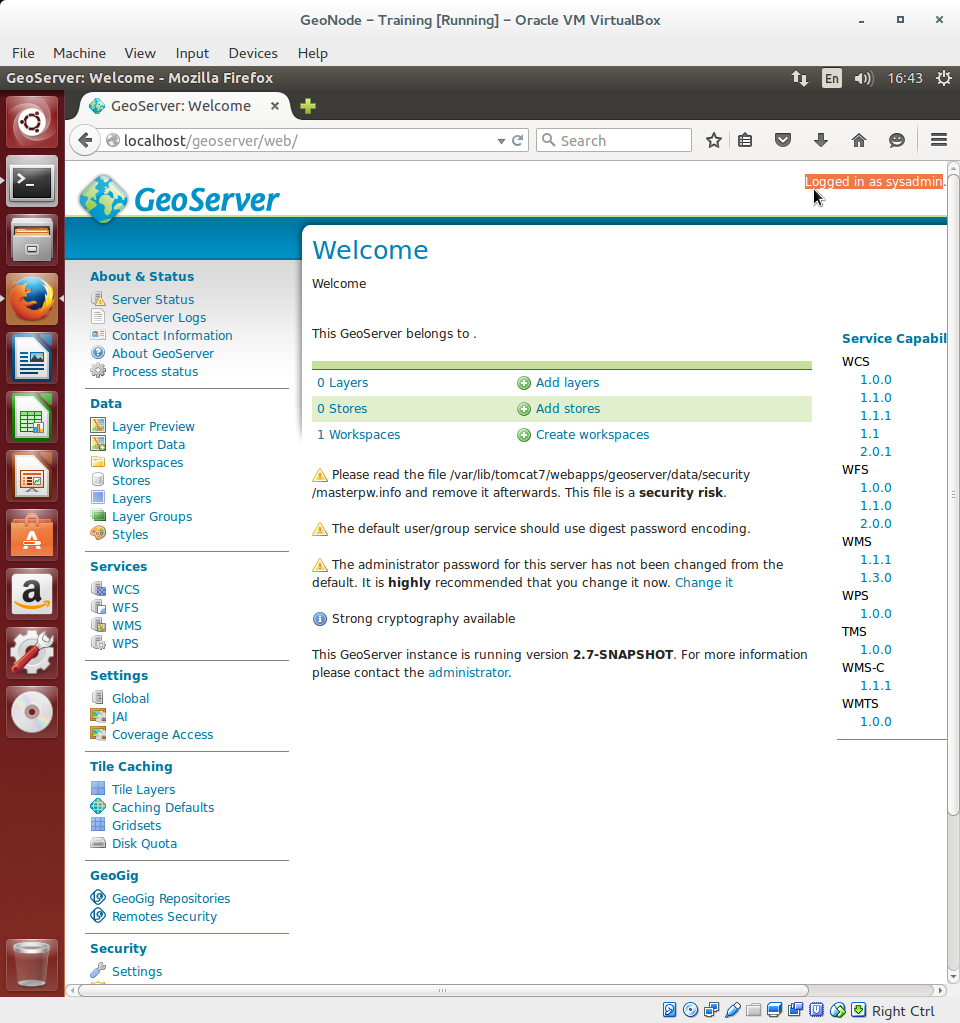Save page to Pocket icon

tap(782, 140)
